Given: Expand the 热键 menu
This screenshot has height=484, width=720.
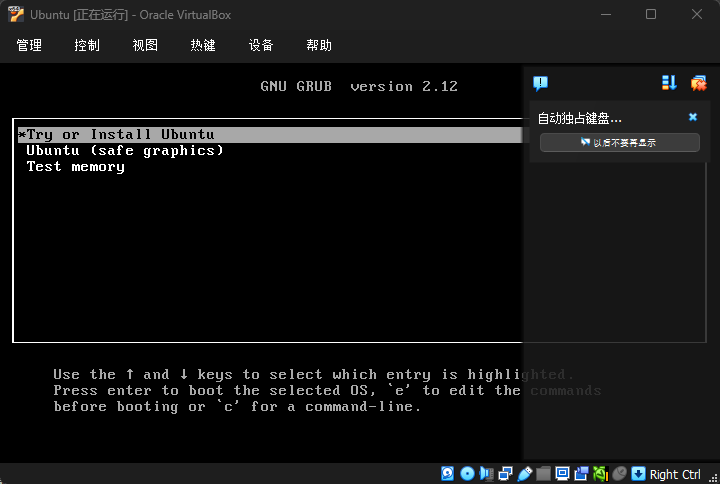Looking at the screenshot, I should pyautogui.click(x=203, y=45).
